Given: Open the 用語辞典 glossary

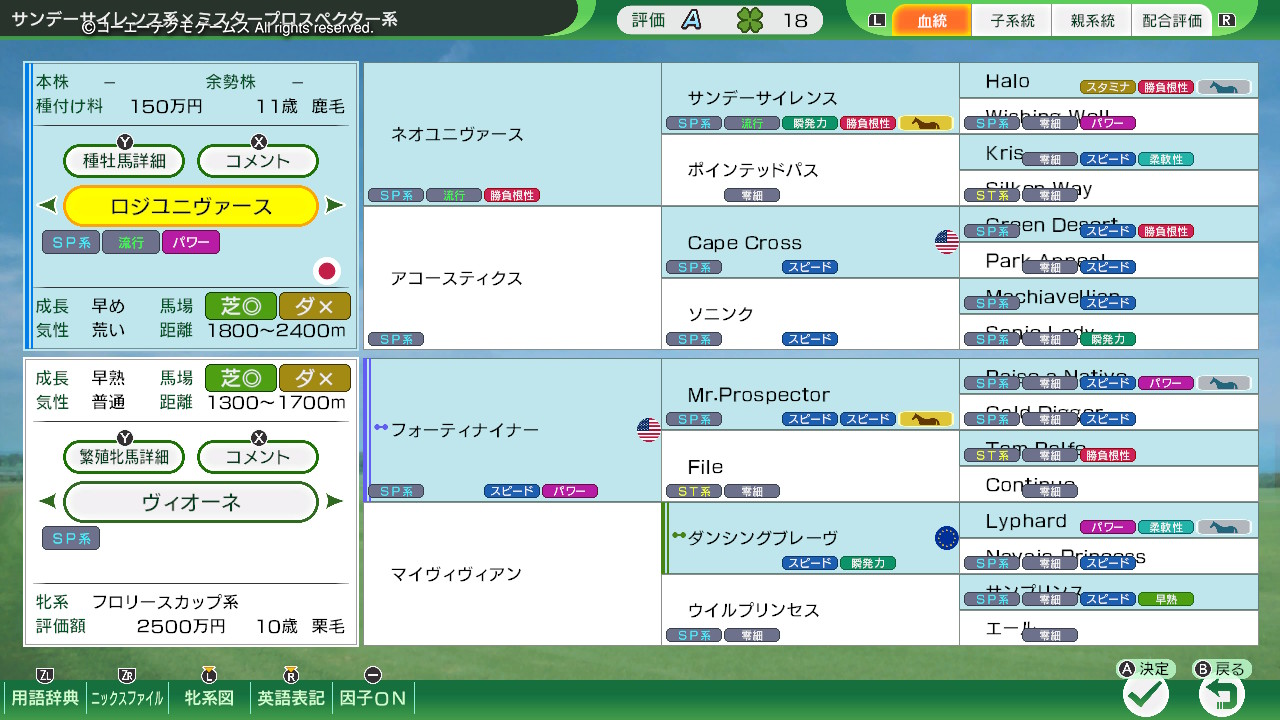Looking at the screenshot, I should pos(45,698).
